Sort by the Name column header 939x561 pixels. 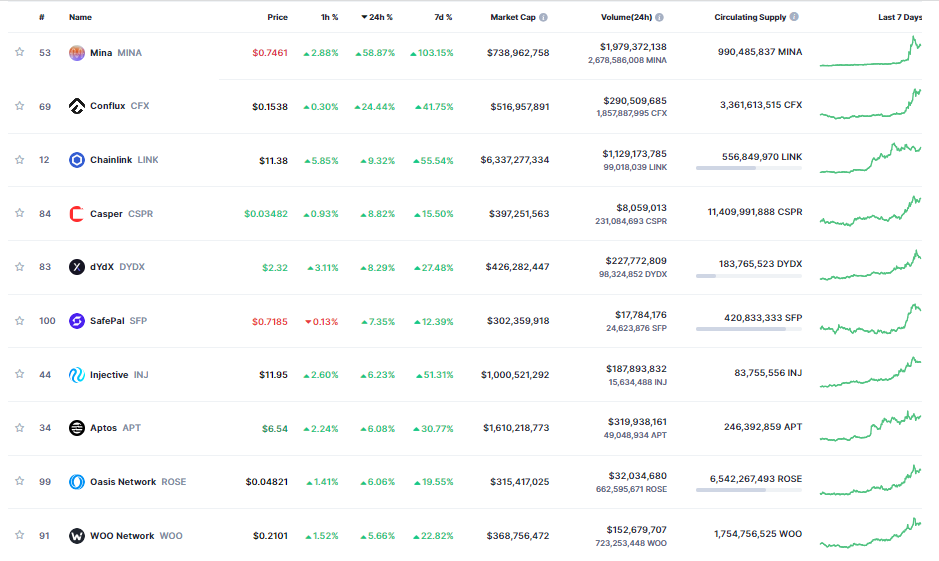coord(80,18)
